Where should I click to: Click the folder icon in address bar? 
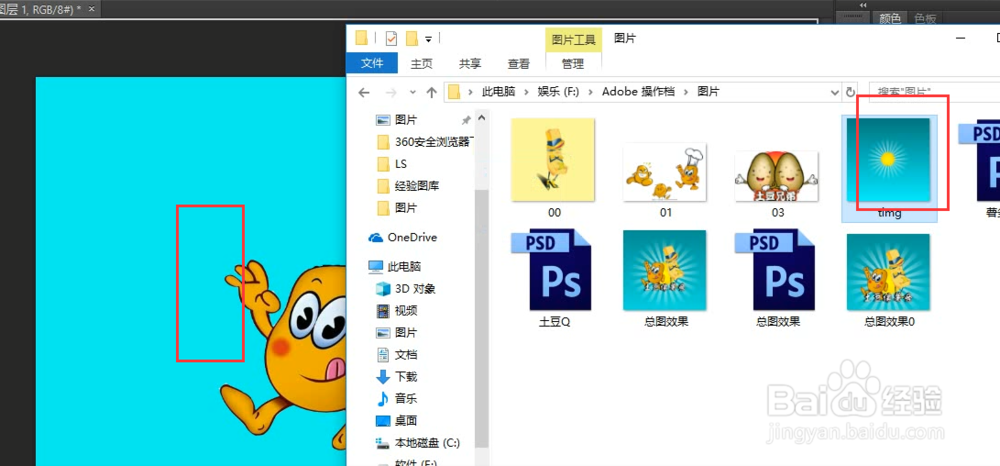tap(454, 92)
